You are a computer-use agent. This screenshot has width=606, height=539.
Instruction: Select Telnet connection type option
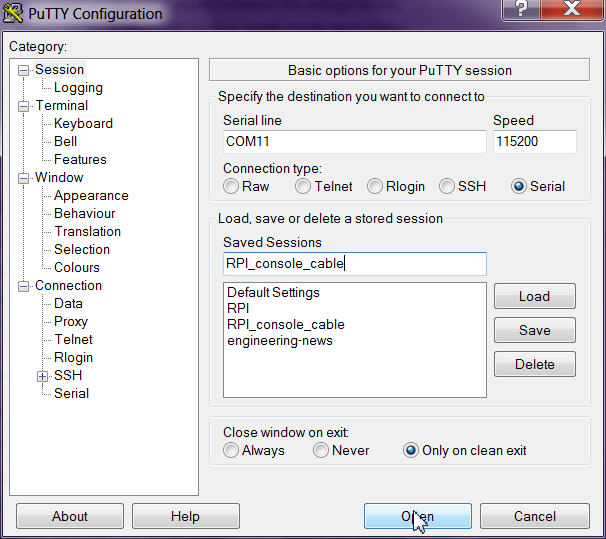[x=303, y=187]
